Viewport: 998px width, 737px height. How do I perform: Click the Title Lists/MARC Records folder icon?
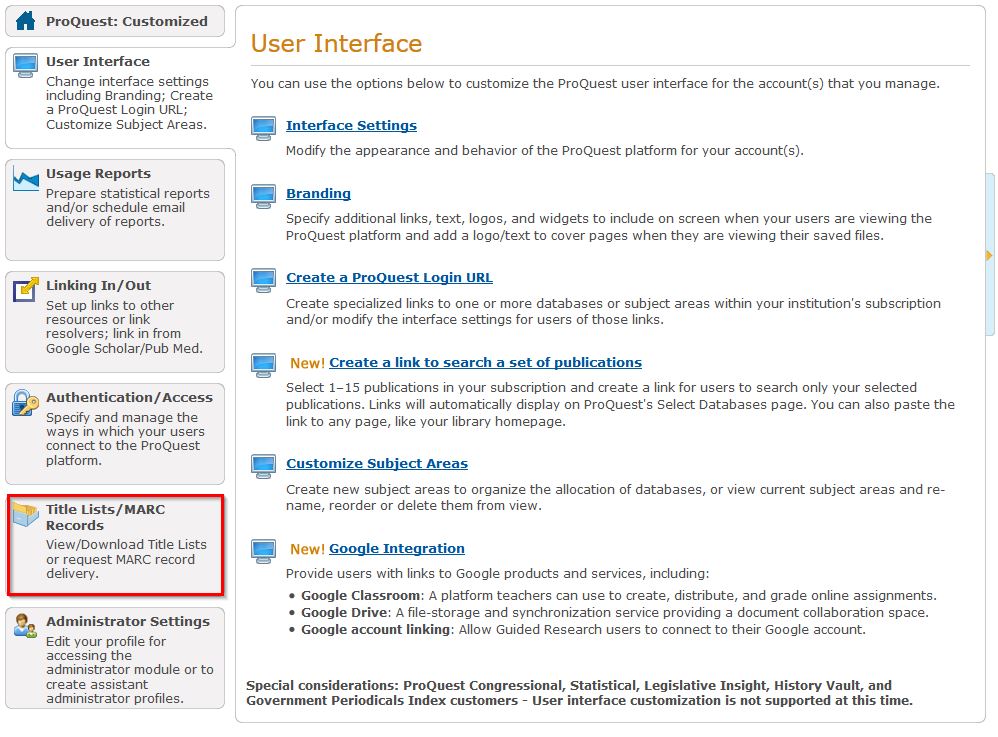25,515
